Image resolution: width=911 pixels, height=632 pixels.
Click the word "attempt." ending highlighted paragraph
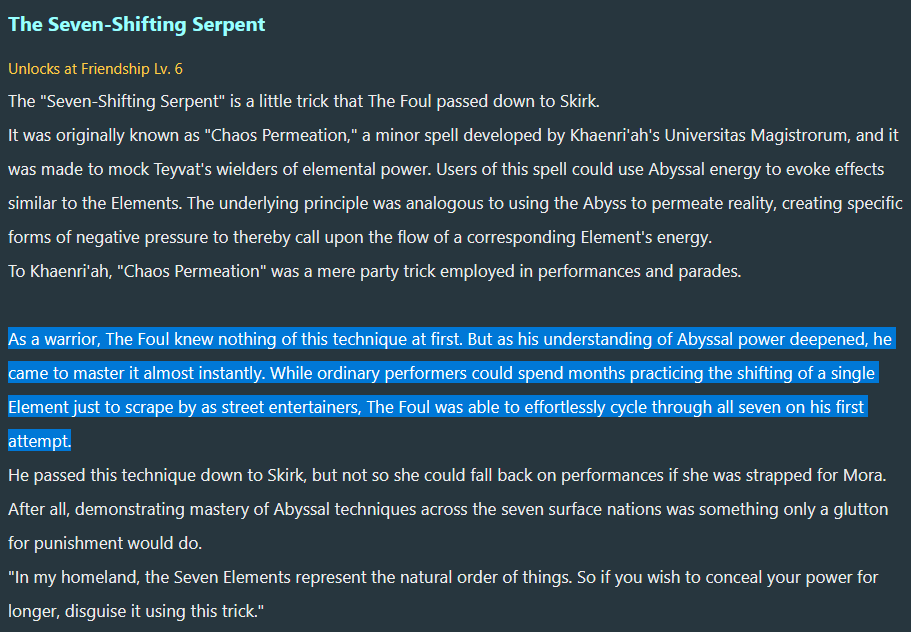tap(40, 441)
